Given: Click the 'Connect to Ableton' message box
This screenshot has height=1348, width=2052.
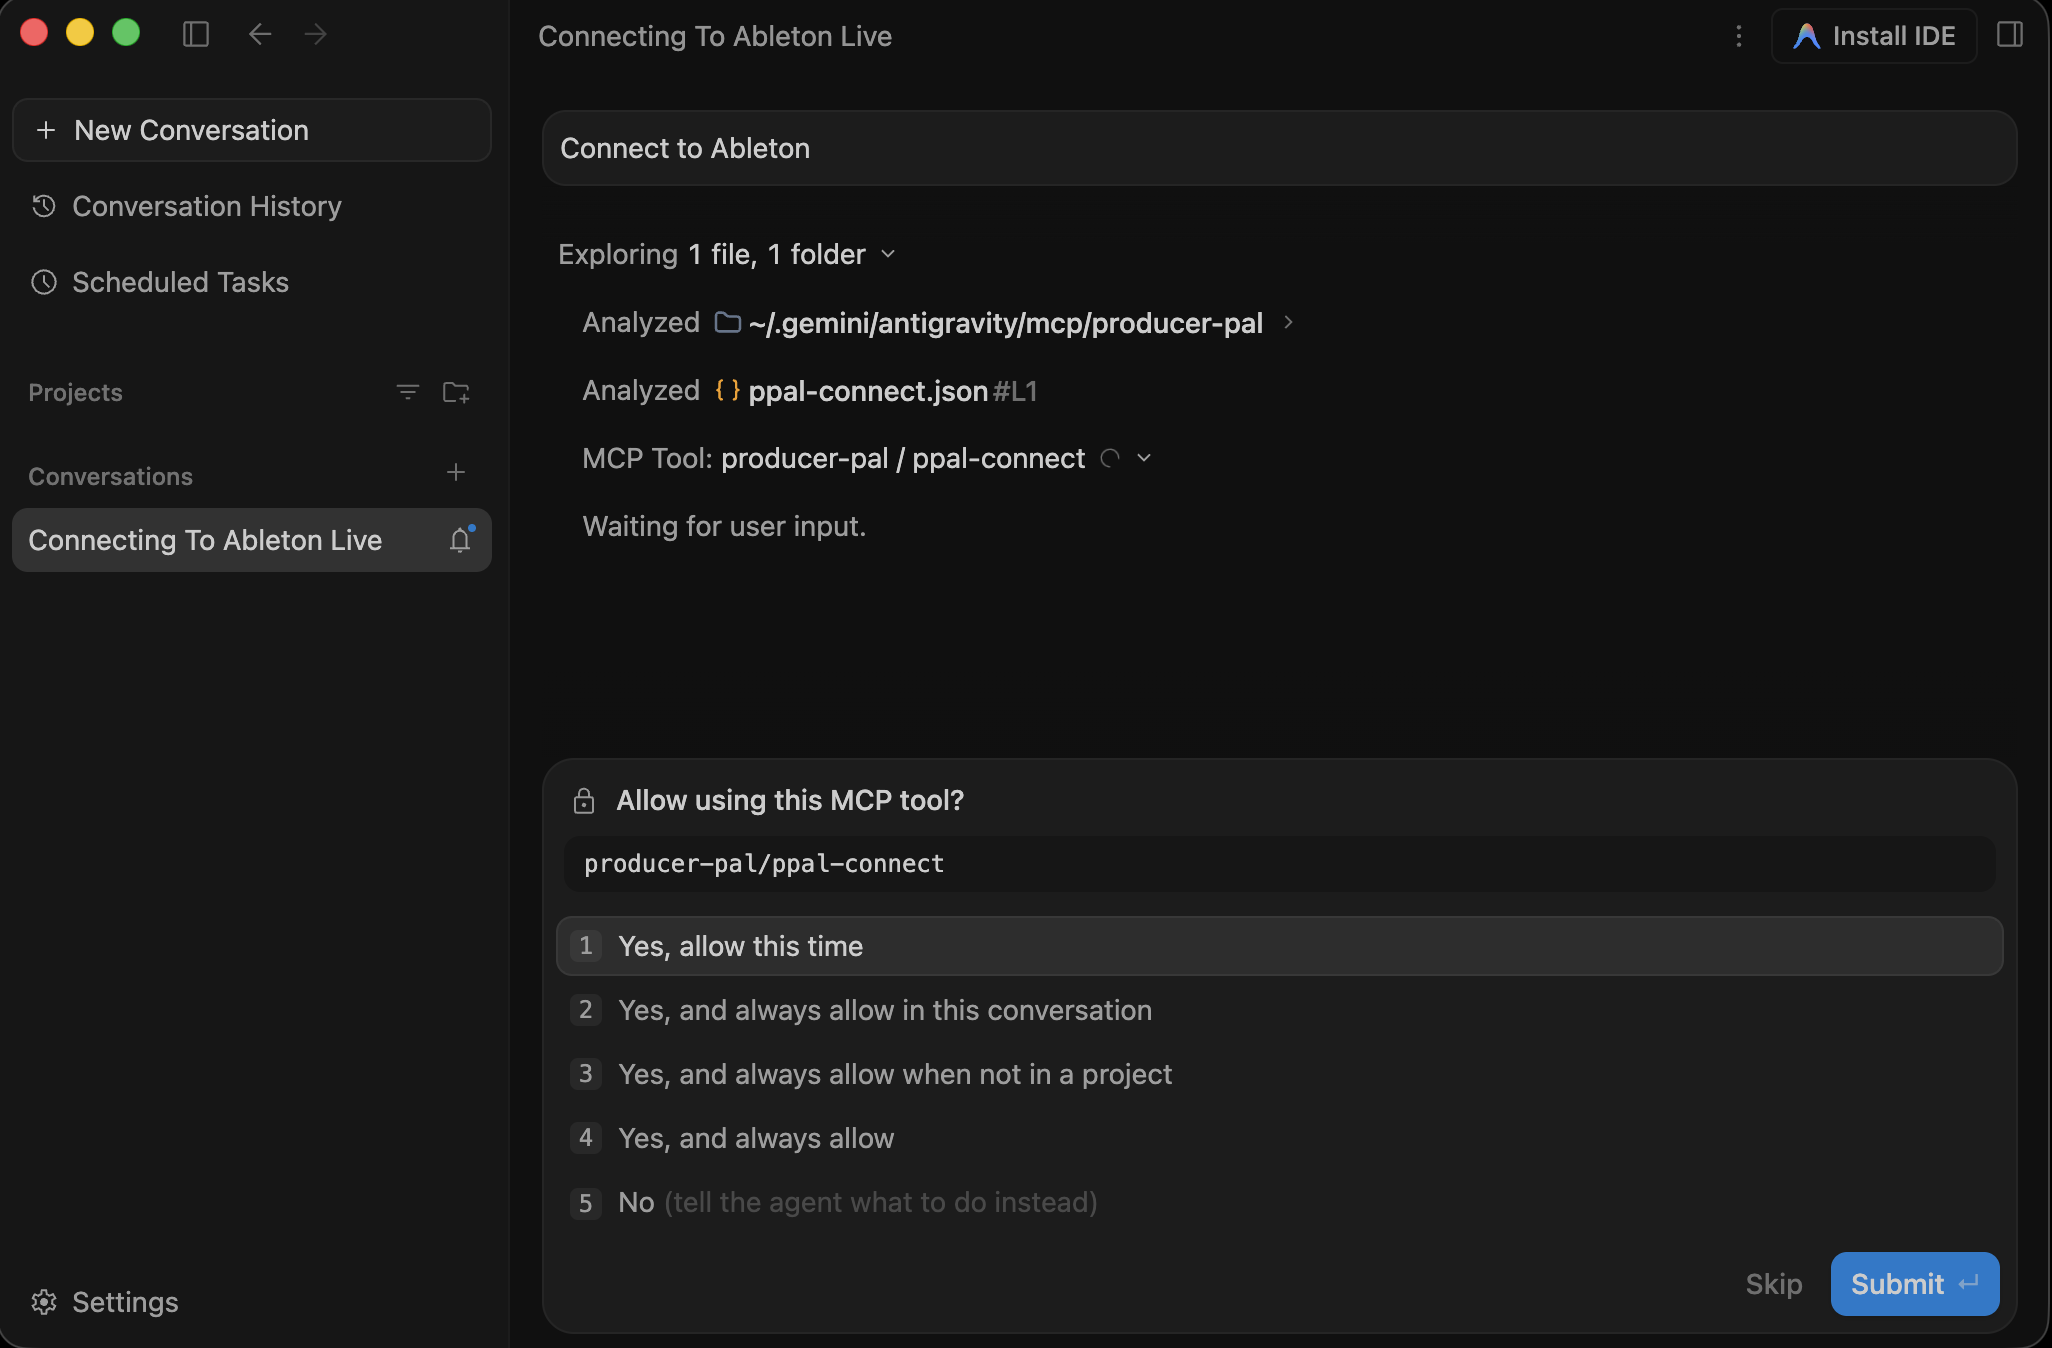Looking at the screenshot, I should click(x=1280, y=148).
